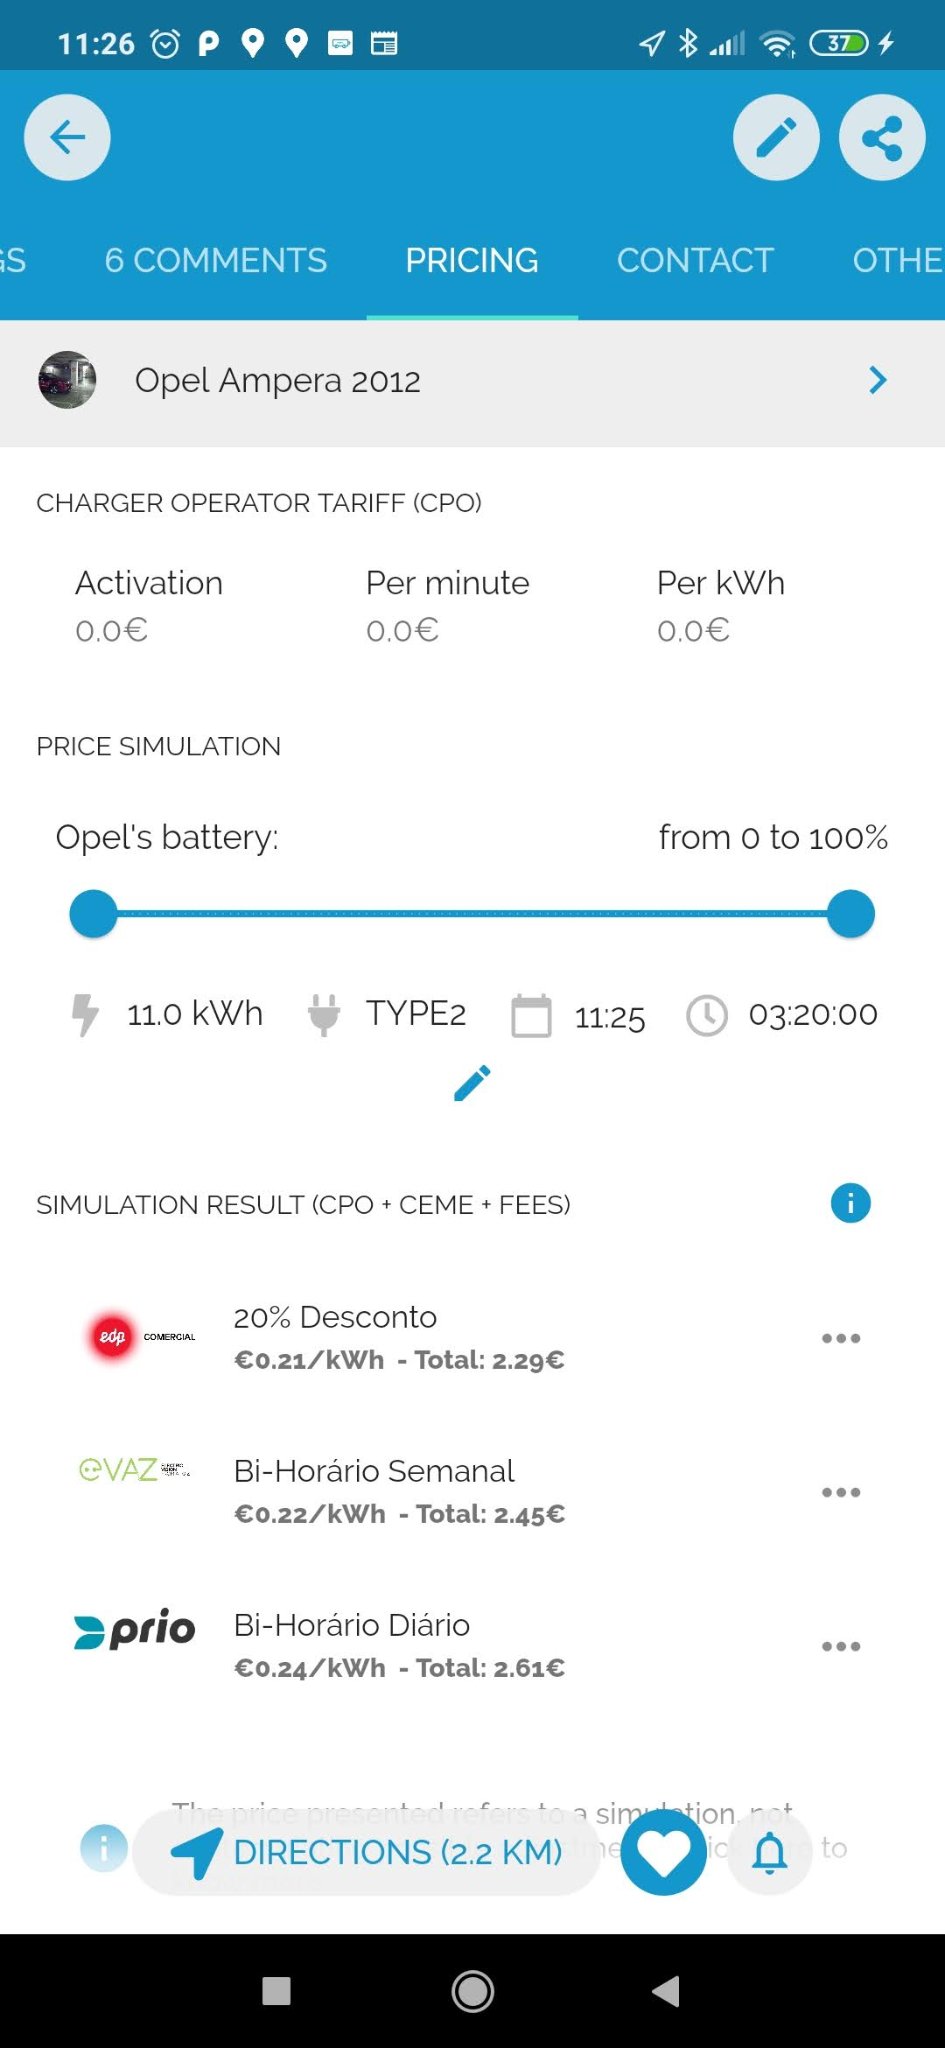
Task: Add charger to favorites with heart icon
Action: pos(664,1851)
